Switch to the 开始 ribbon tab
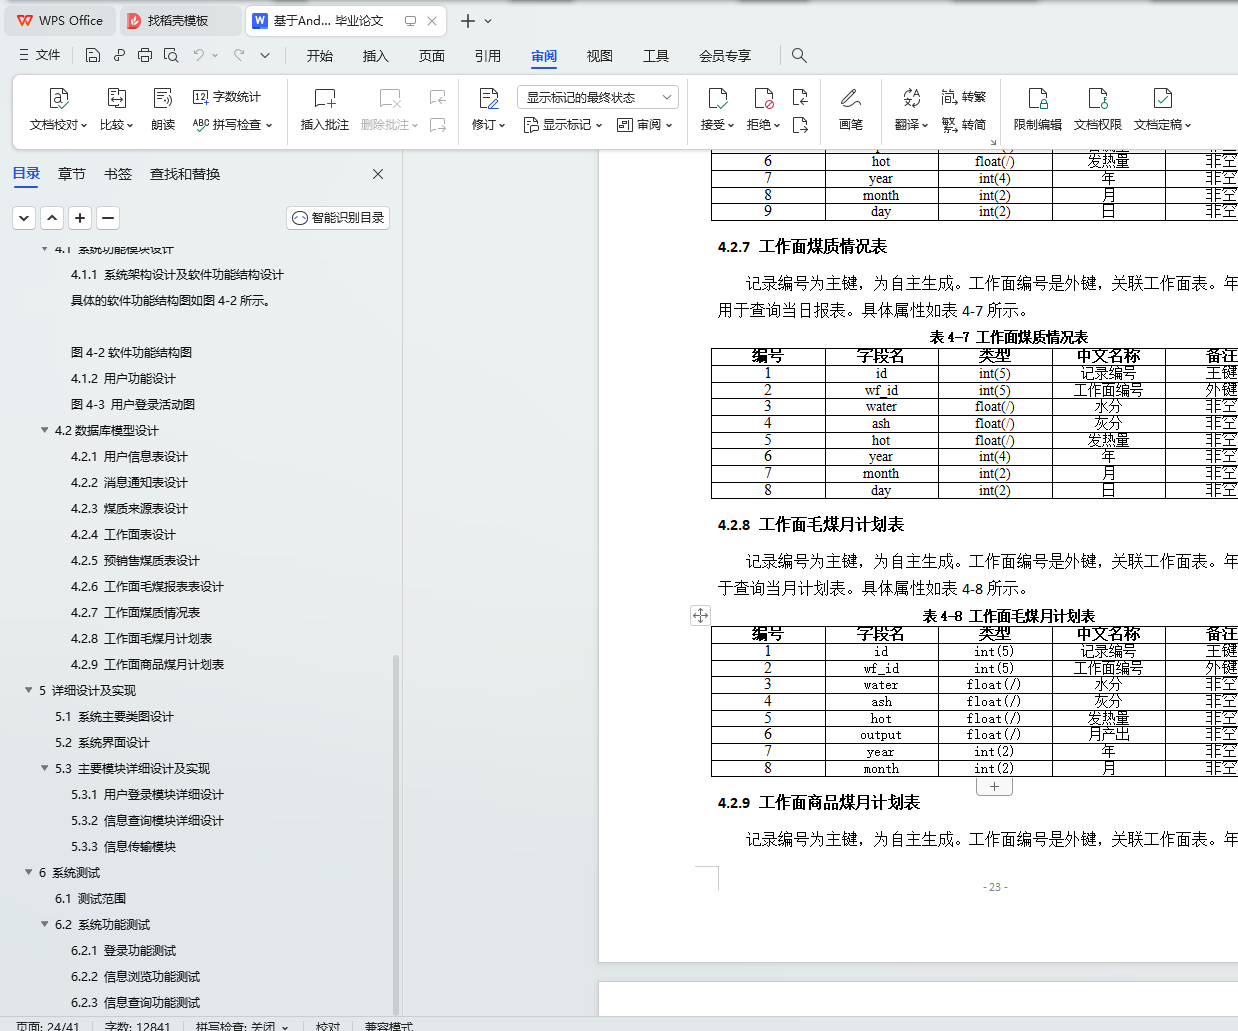Screen dimensions: 1238x1031 click(320, 56)
